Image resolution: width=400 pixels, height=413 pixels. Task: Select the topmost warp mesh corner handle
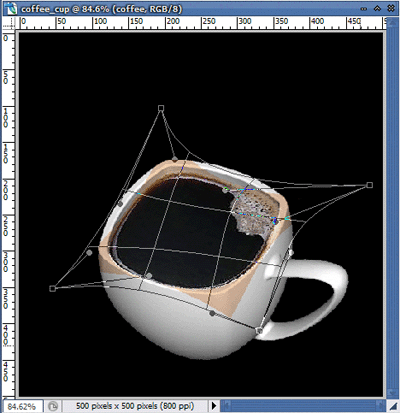(161, 108)
